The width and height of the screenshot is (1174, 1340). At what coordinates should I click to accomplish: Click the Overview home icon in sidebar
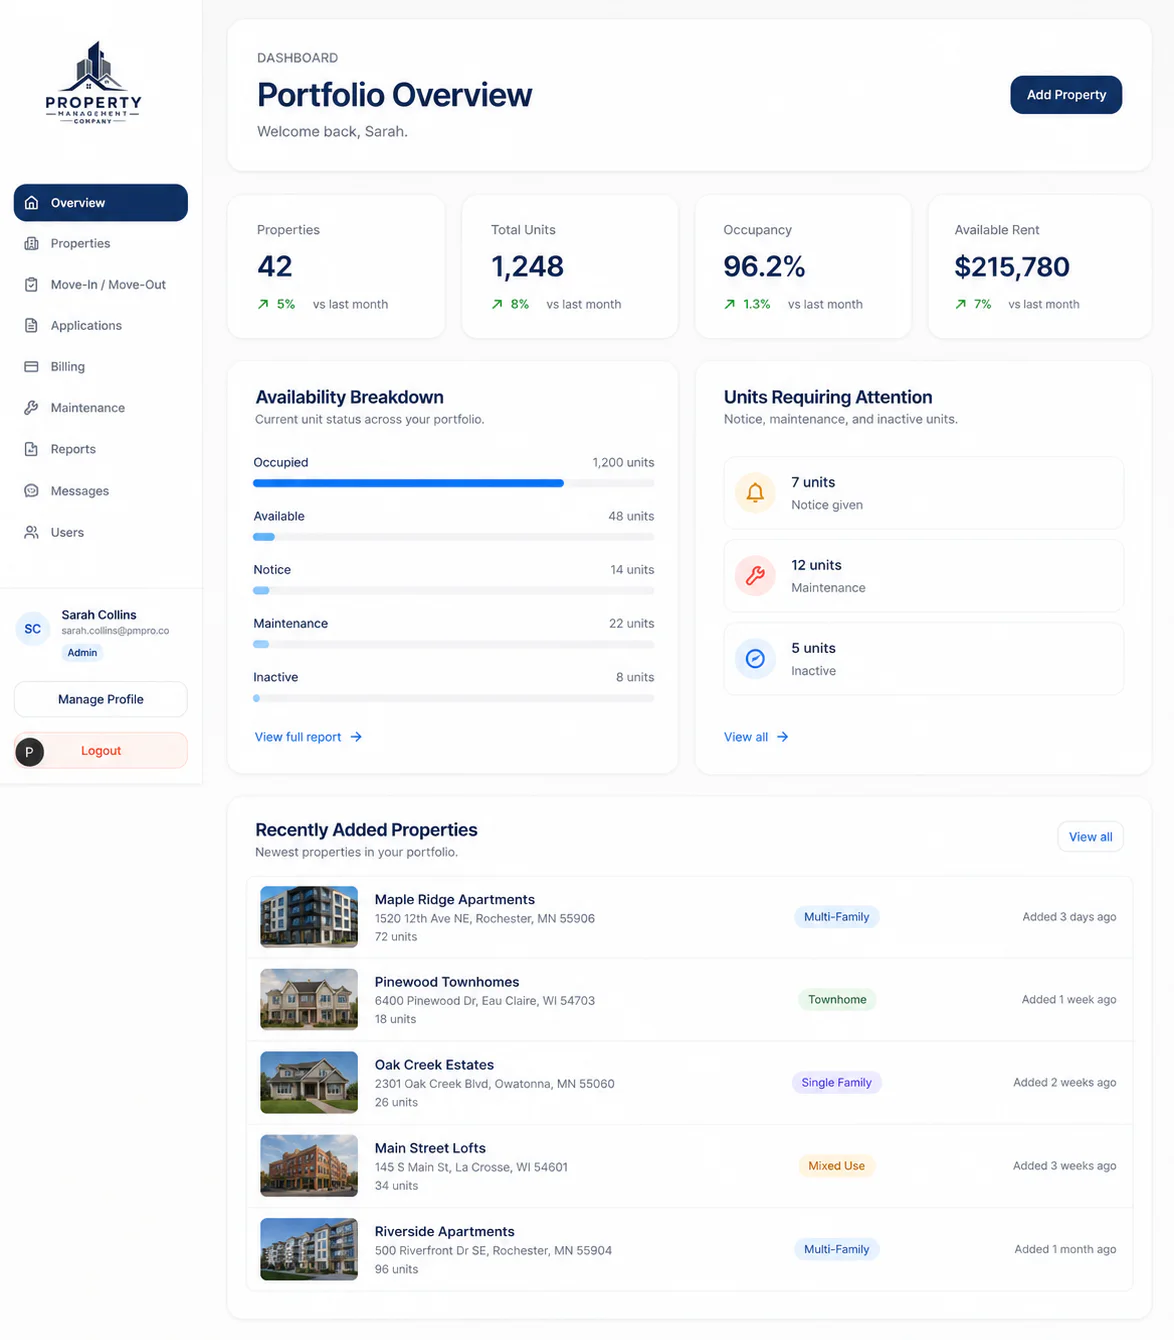31,203
